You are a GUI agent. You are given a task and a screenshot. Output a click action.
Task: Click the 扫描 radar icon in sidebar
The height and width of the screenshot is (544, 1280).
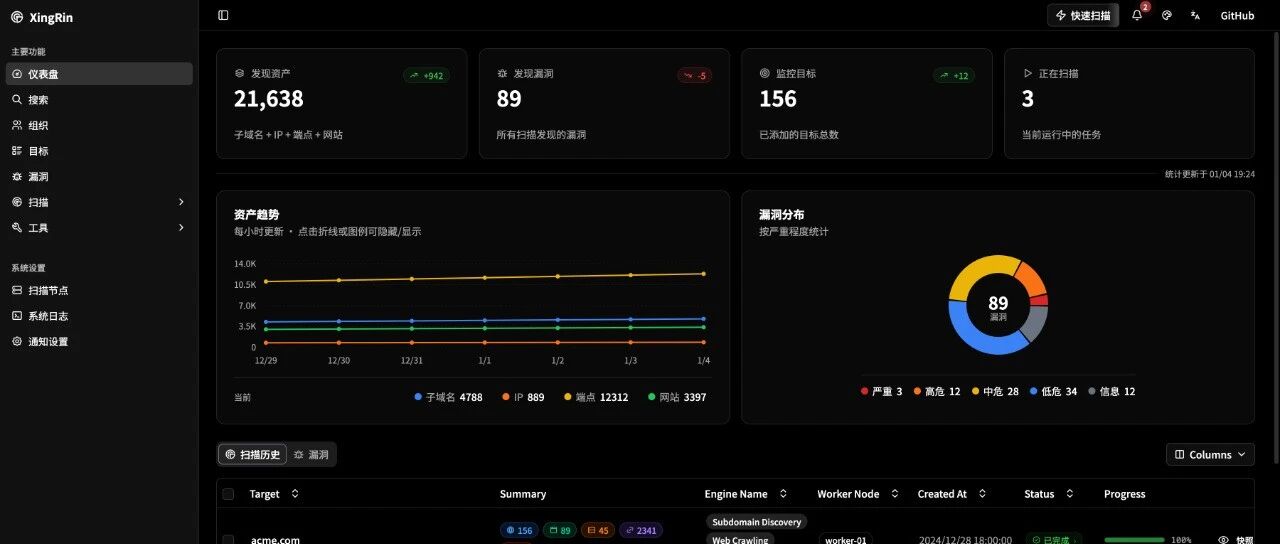pyautogui.click(x=17, y=202)
